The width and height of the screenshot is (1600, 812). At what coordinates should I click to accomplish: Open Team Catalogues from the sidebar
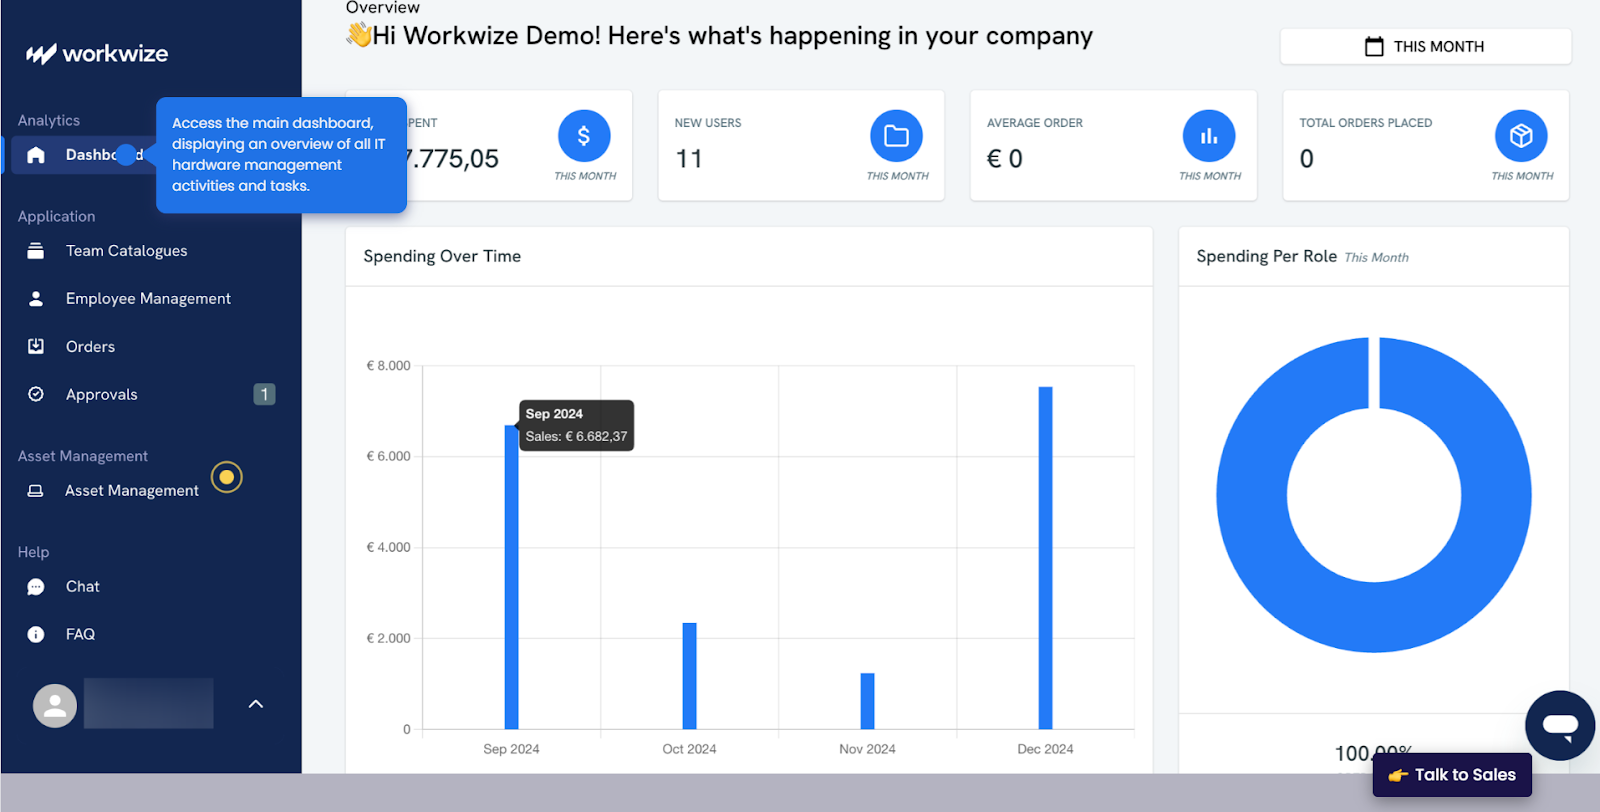126,251
